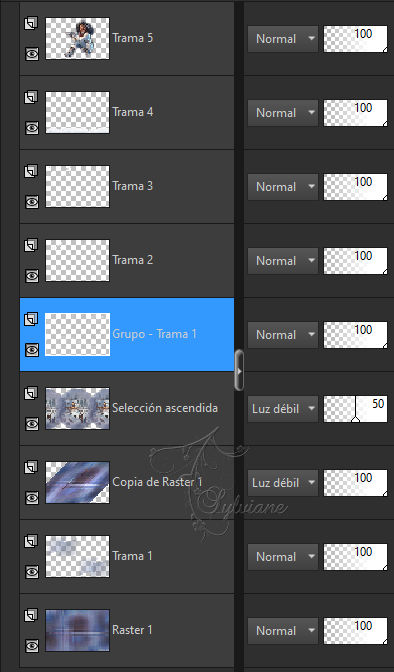
Task: Hide the Raster 1 layer eye
Action: [x=32, y=646]
